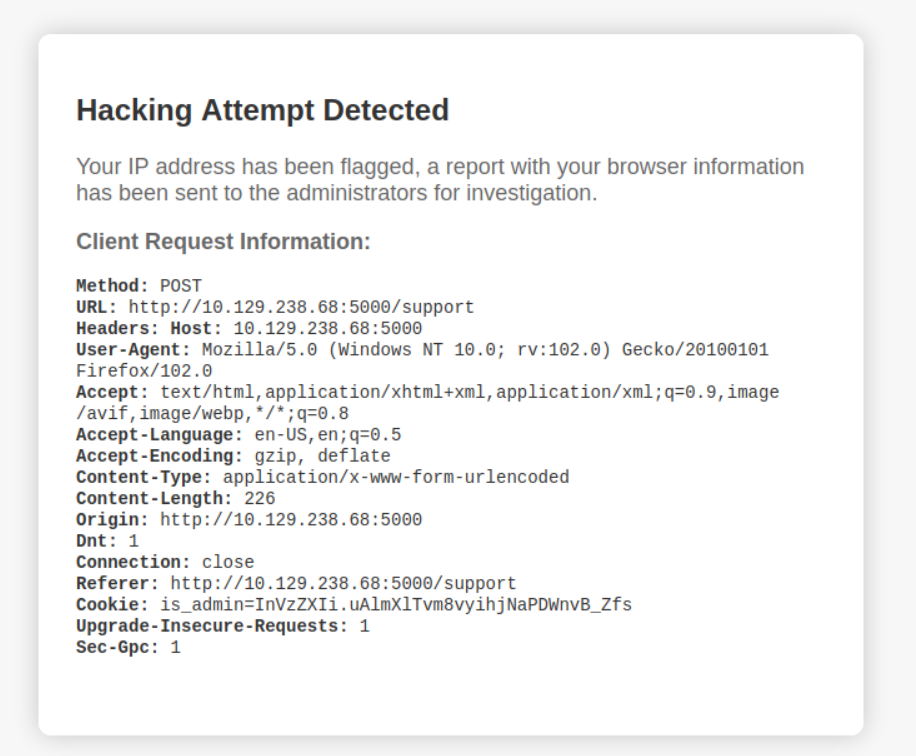Click the request URL ending in /support

pyautogui.click(x=301, y=307)
